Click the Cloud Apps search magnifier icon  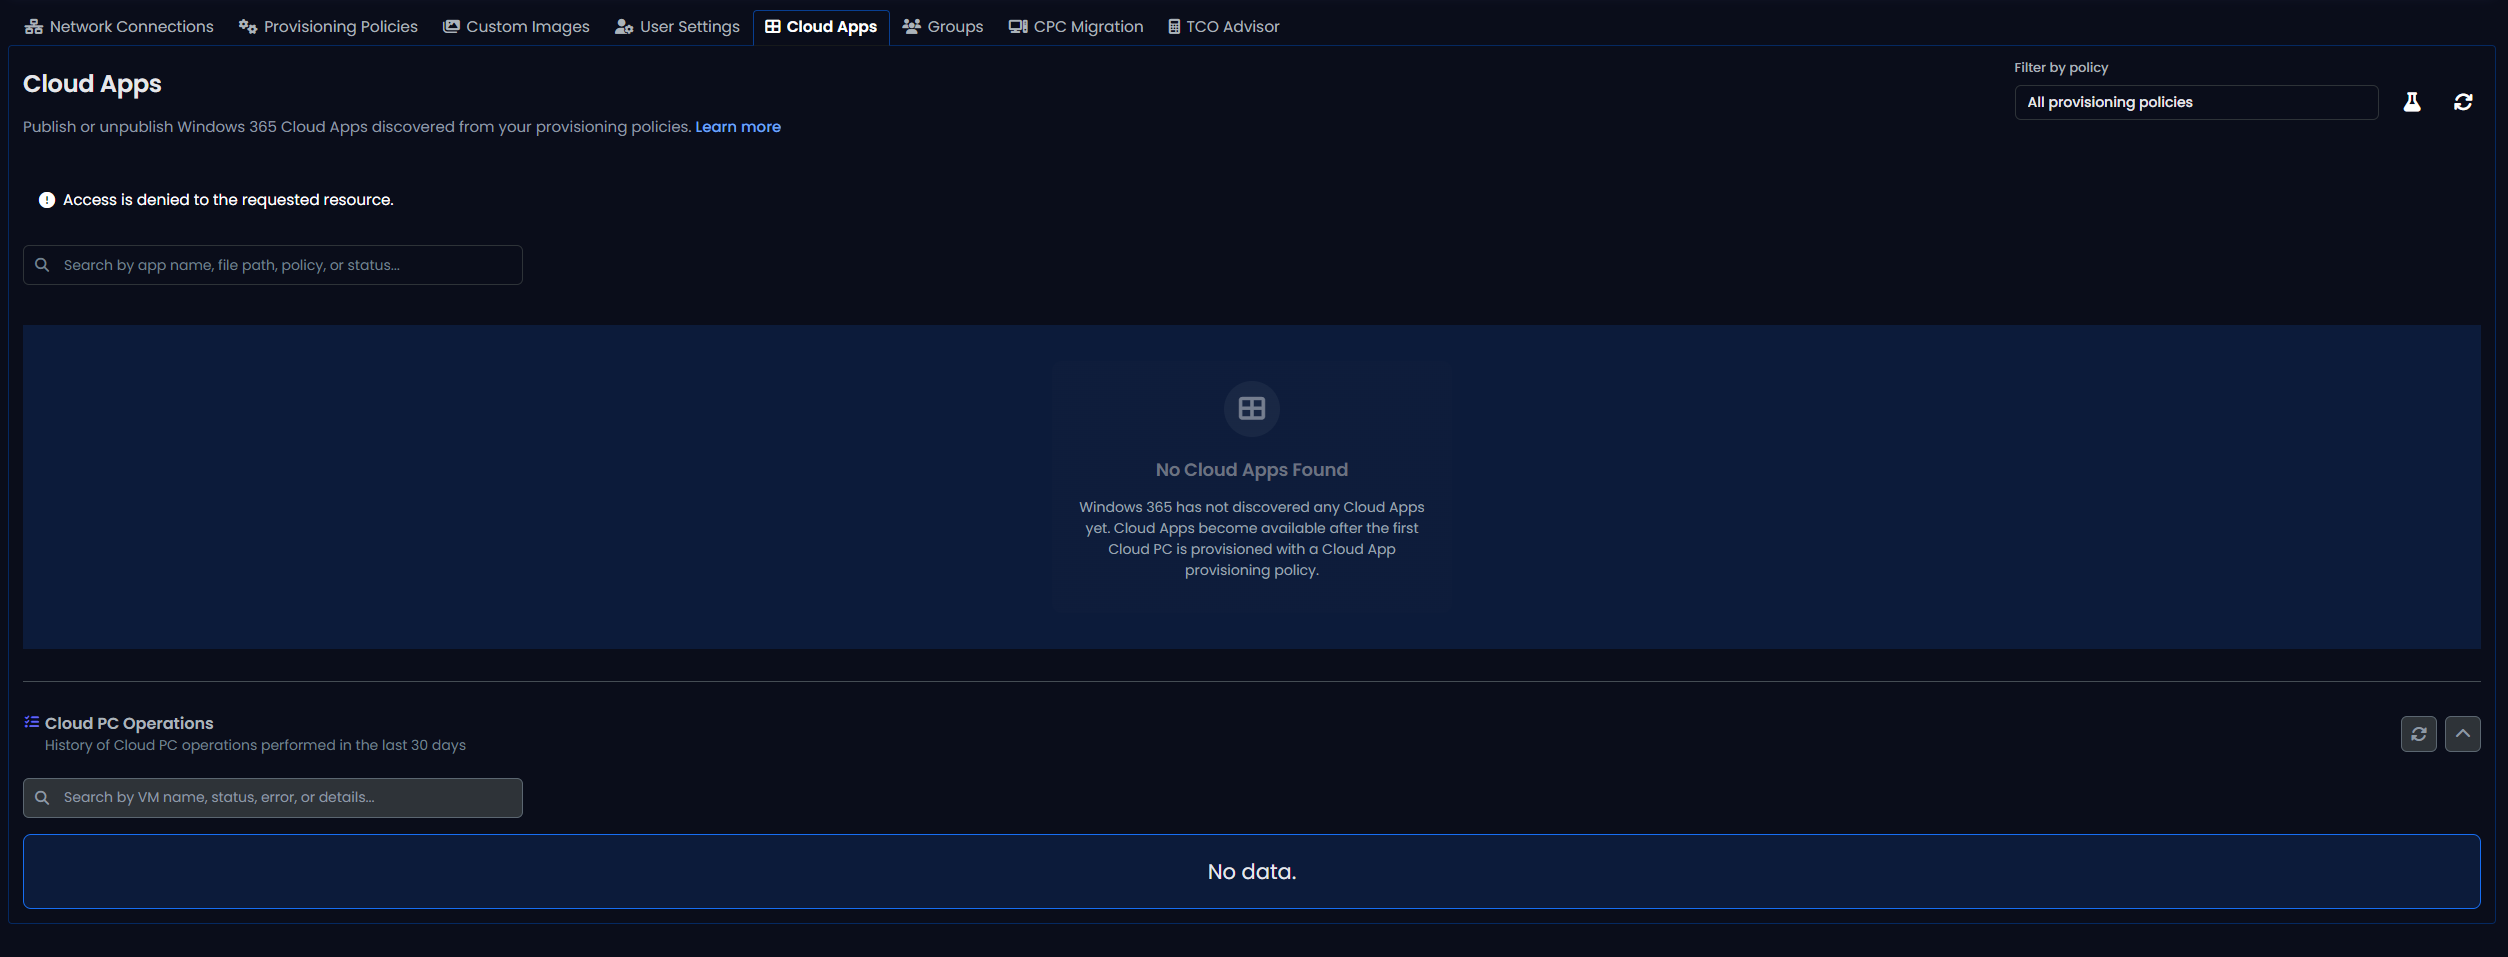click(42, 265)
